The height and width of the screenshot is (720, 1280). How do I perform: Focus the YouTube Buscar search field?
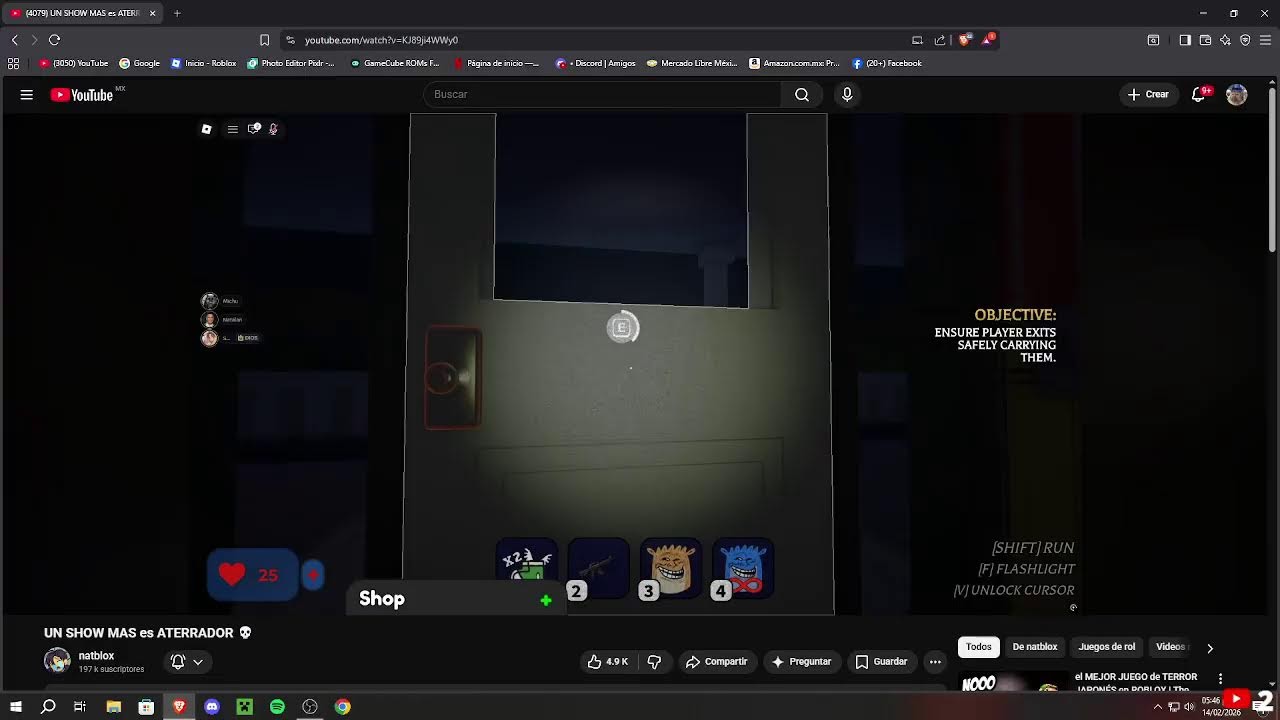click(x=602, y=94)
